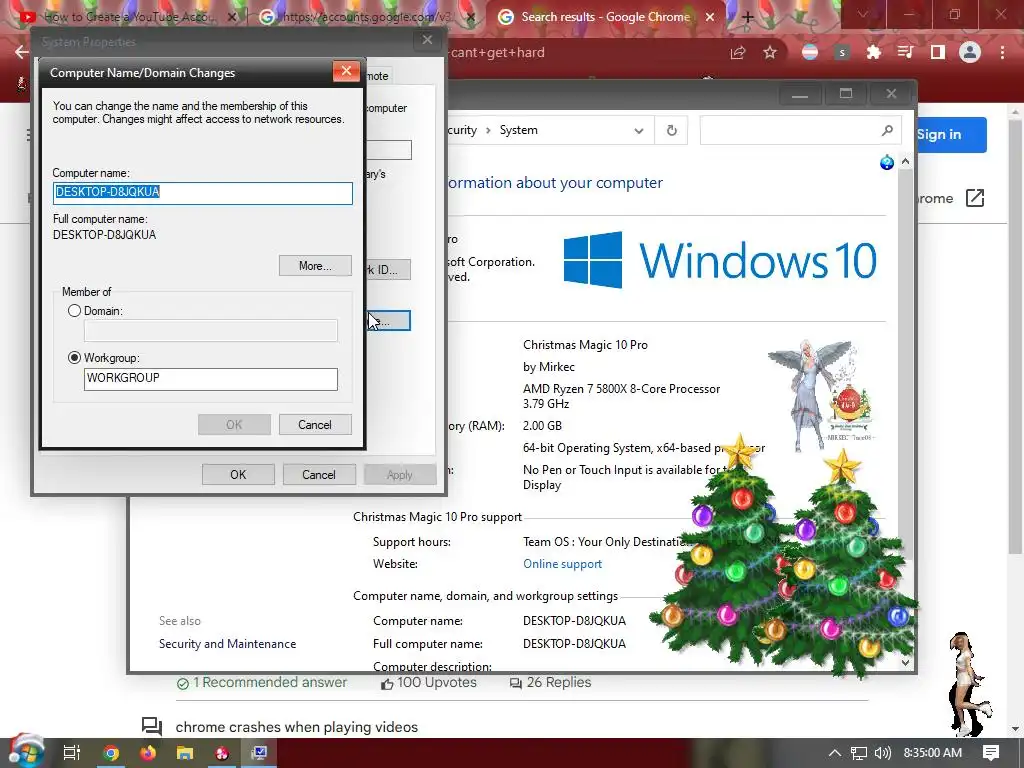This screenshot has height=768, width=1024.
Task: Close the 'Search results - Google Chrome' tab
Action: 710,17
